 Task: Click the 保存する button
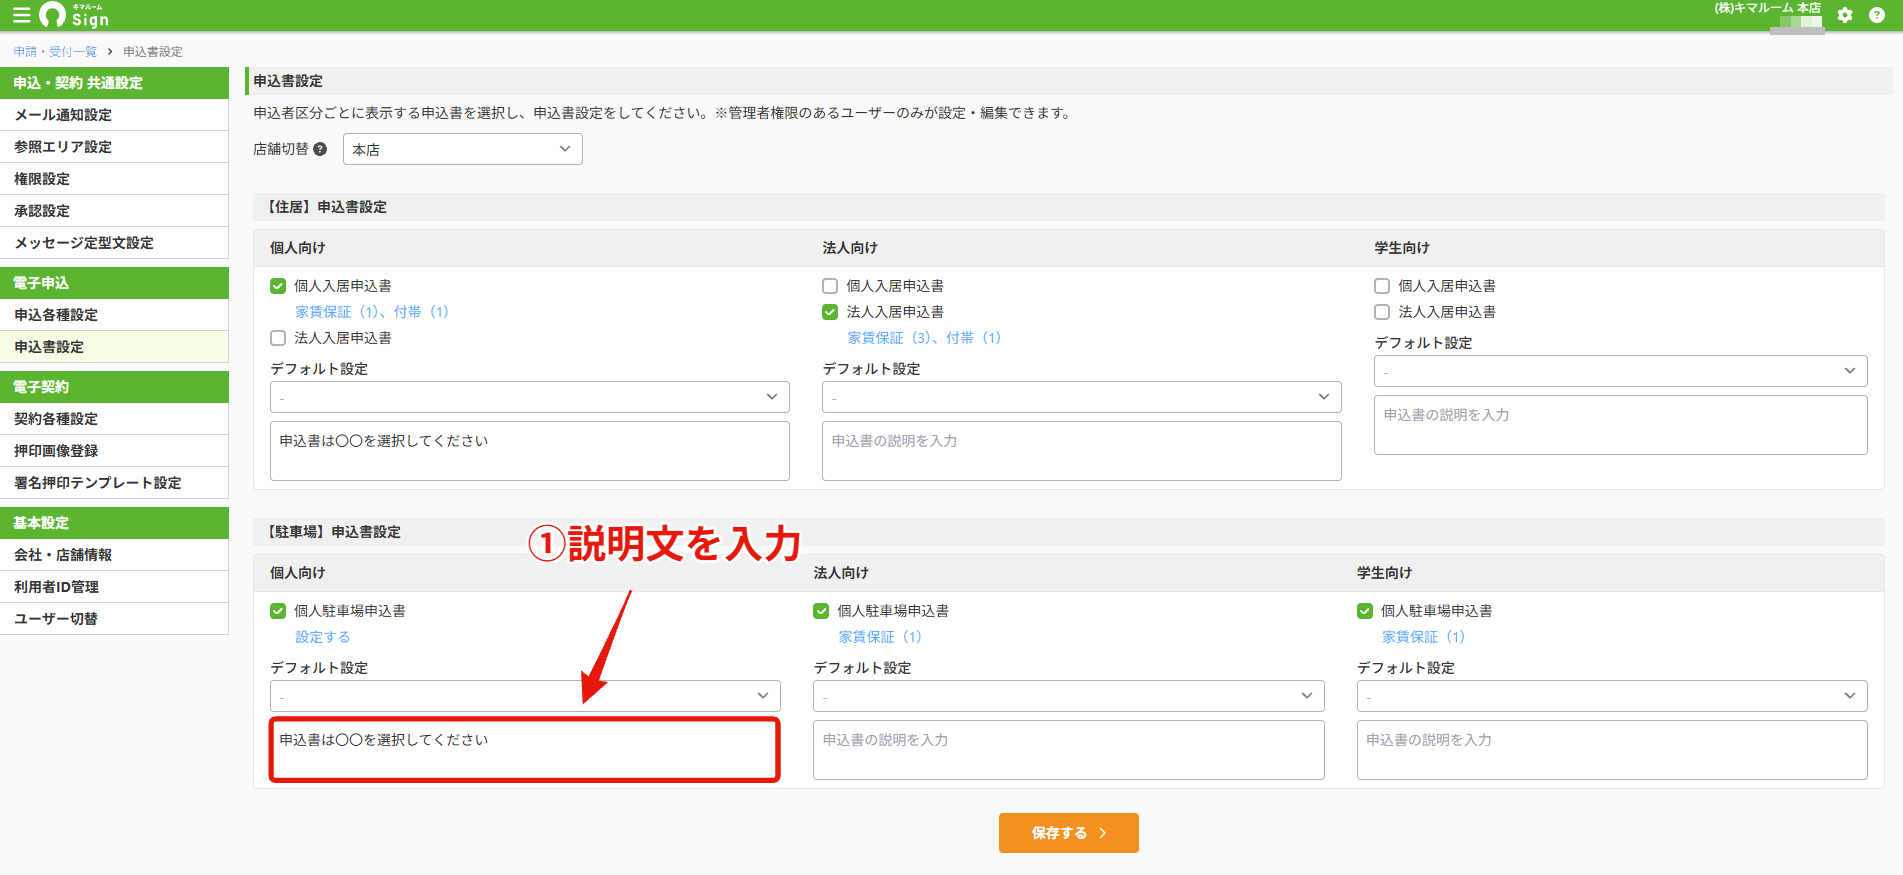[x=1068, y=833]
